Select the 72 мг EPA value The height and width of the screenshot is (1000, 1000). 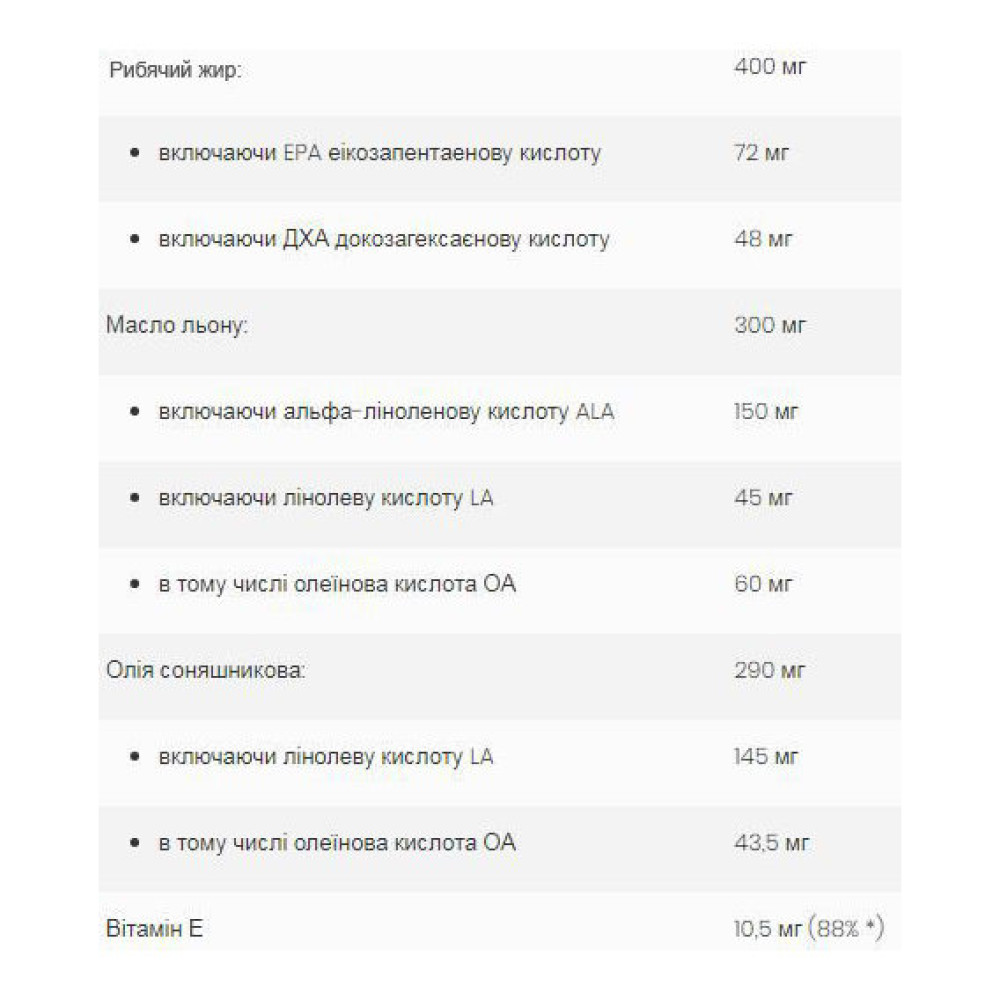pos(761,152)
